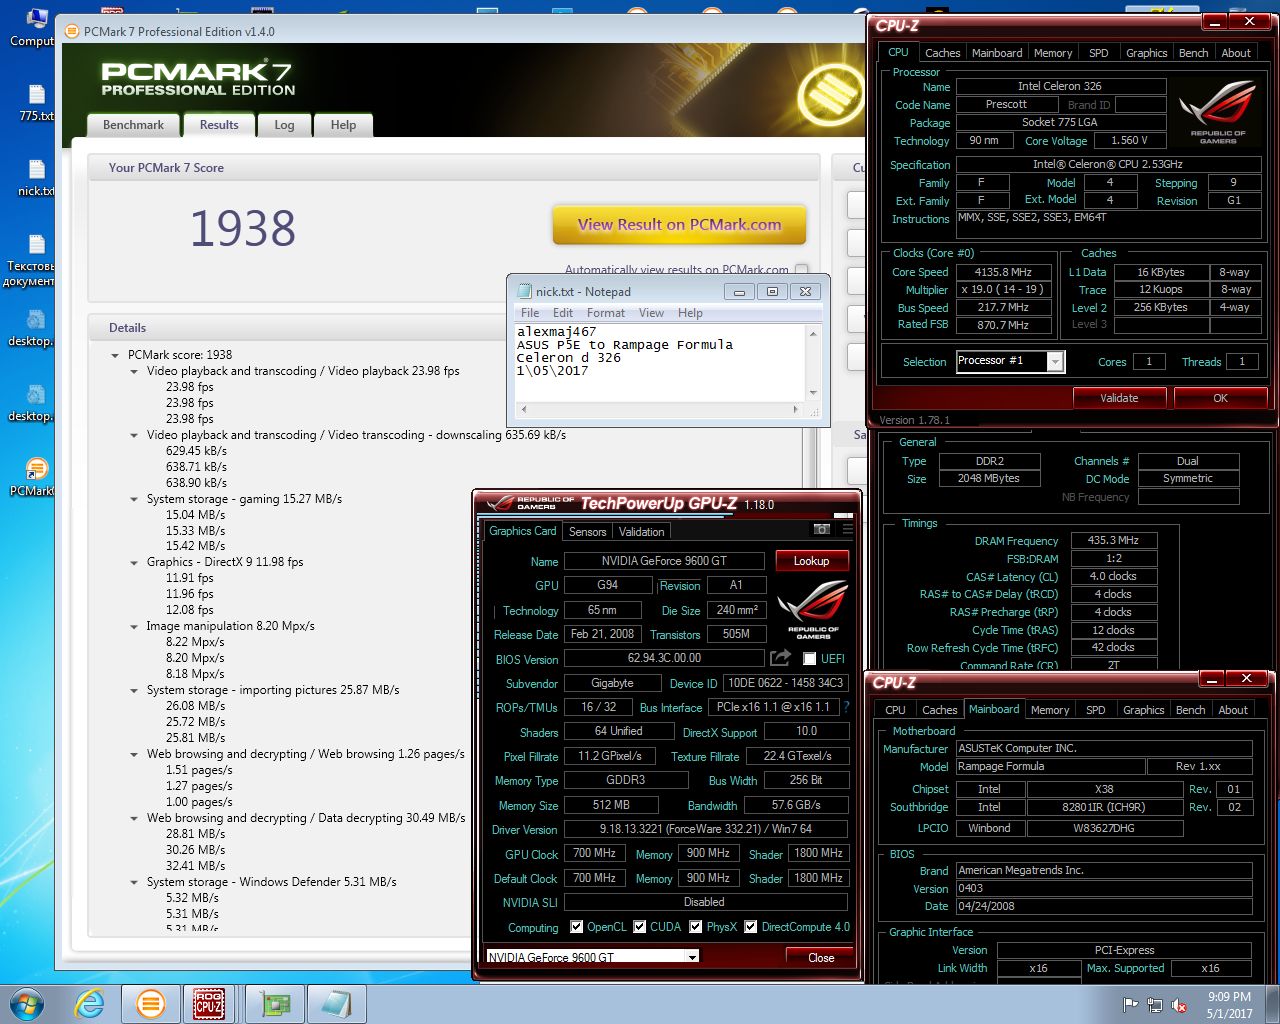The width and height of the screenshot is (1280, 1024).
Task: Switch to ROG CPU-Z taskbar button
Action: click(209, 1004)
